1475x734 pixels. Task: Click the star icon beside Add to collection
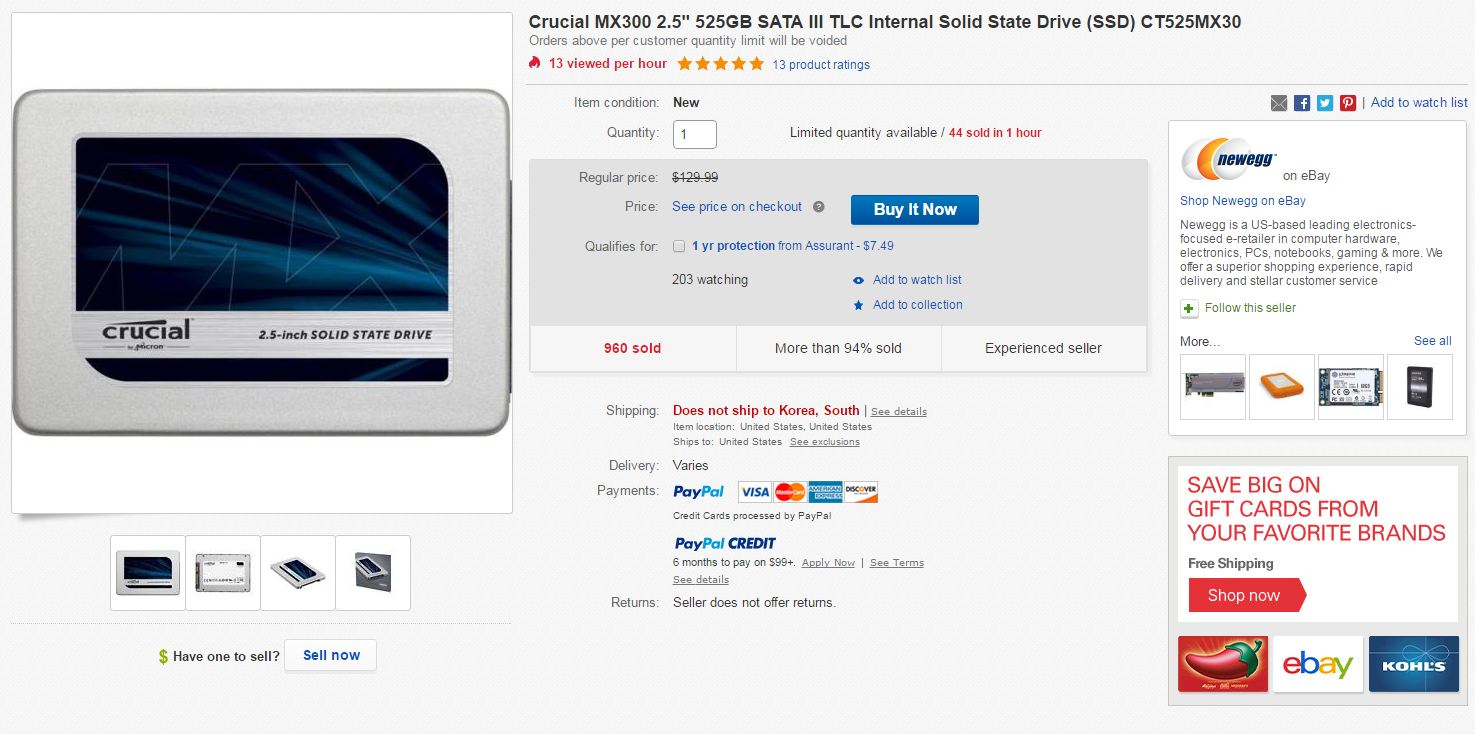tap(858, 305)
